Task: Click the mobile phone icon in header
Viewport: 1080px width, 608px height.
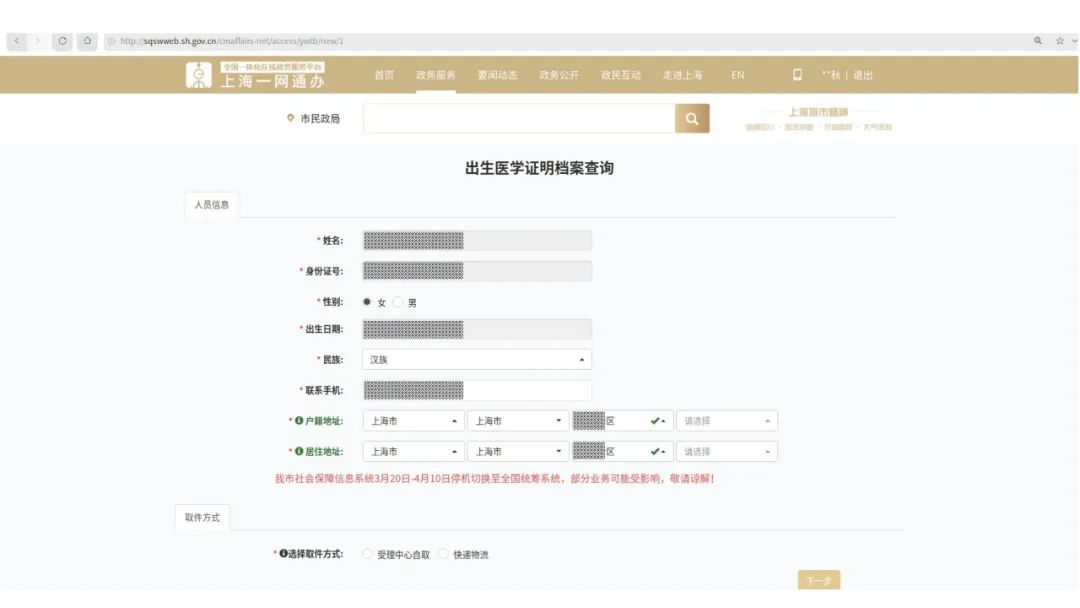Action: point(797,74)
